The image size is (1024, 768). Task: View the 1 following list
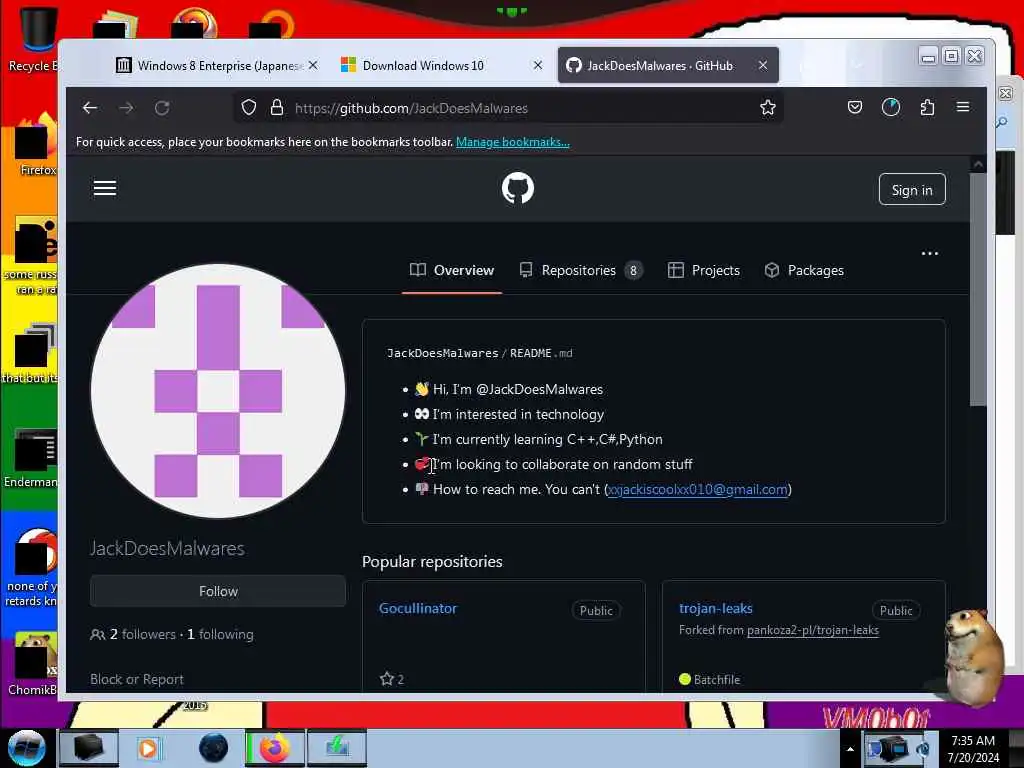coord(220,634)
